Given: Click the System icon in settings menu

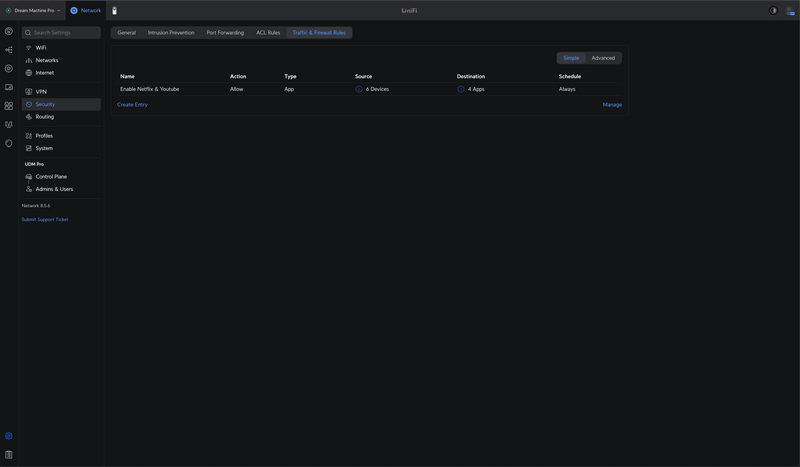Looking at the screenshot, I should [x=29, y=149].
